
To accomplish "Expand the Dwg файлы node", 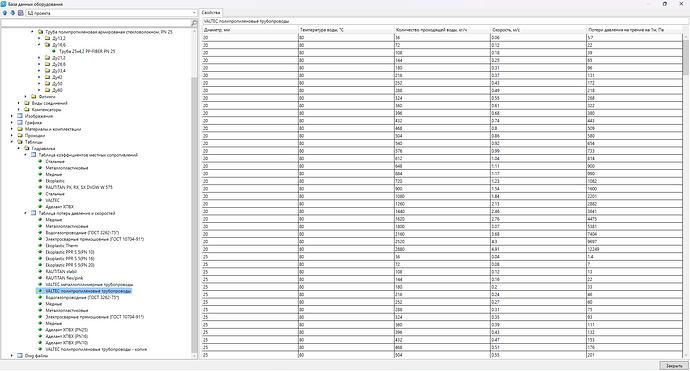I will click(x=12, y=356).
